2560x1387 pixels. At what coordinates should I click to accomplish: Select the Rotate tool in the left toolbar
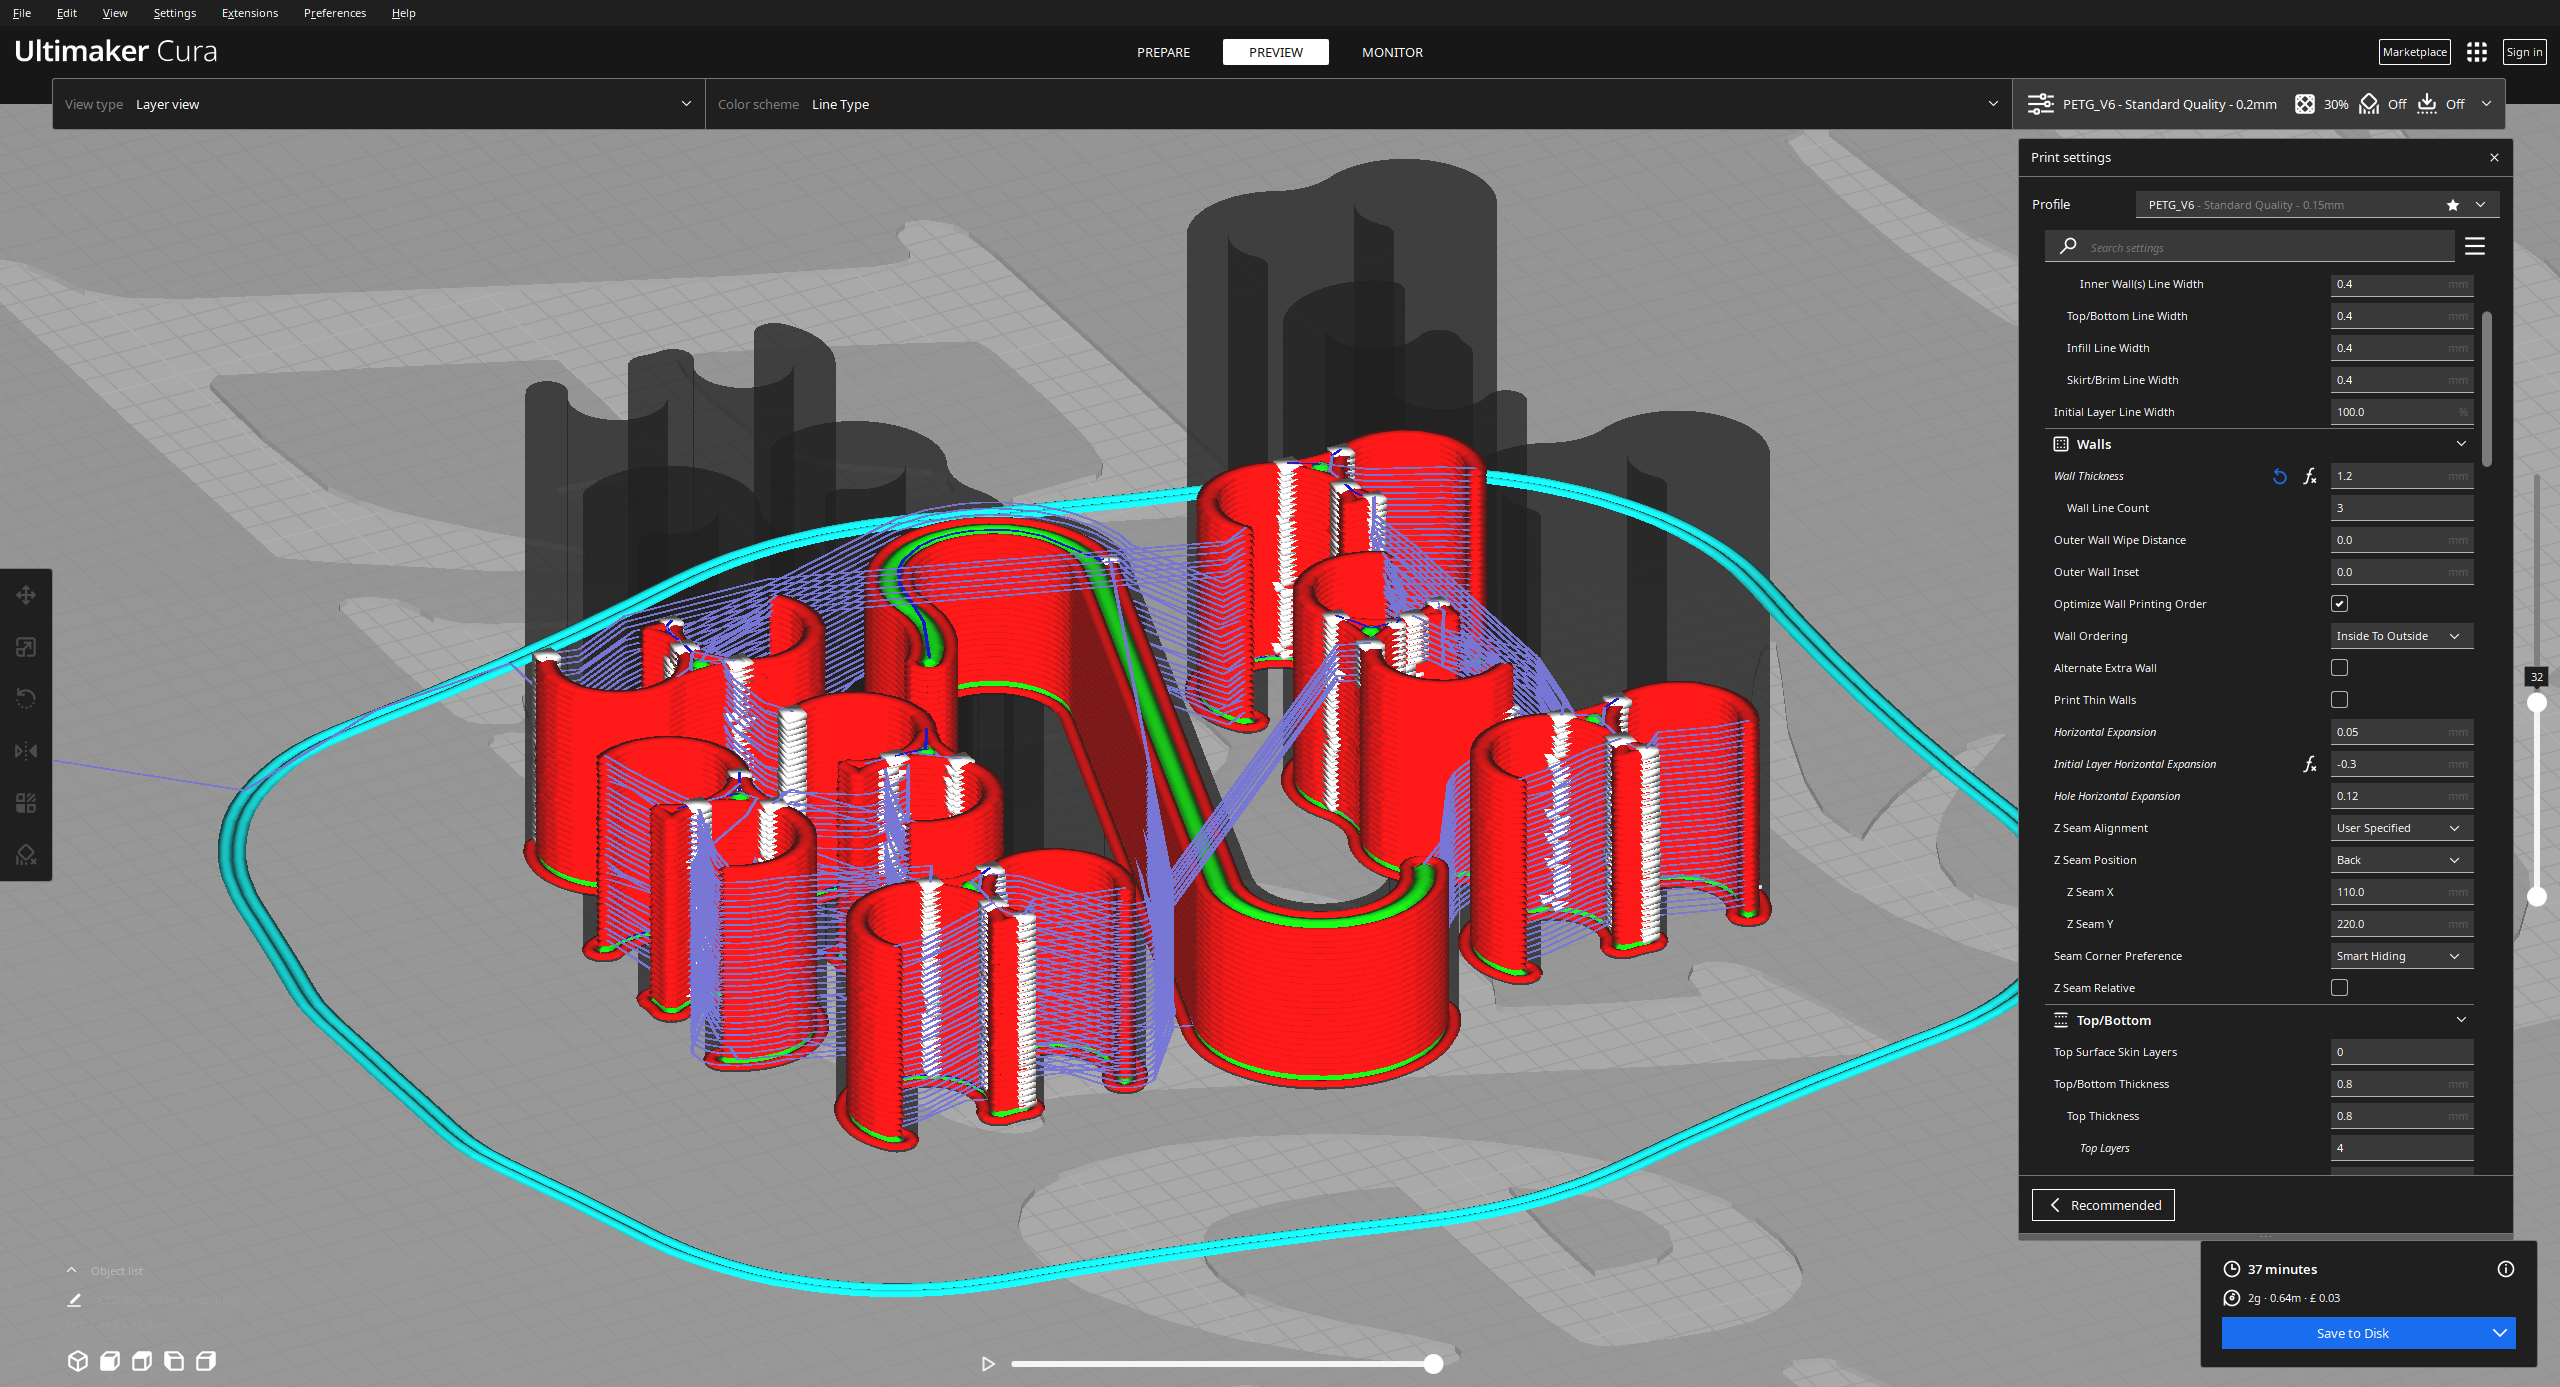click(26, 698)
